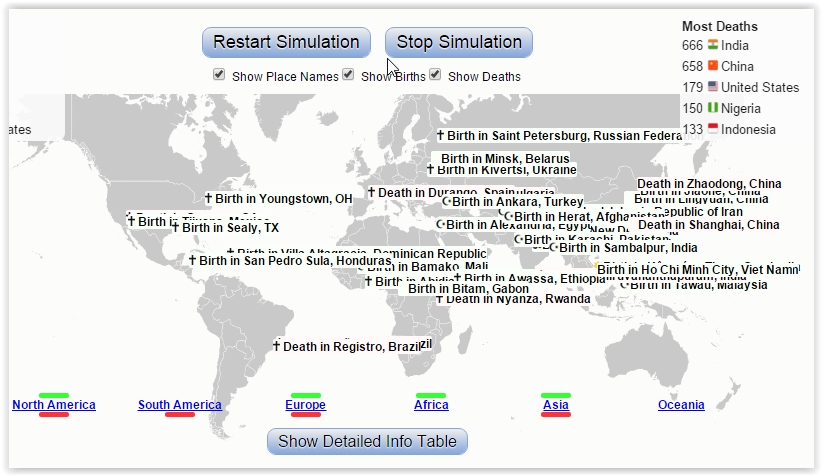822x476 pixels.
Task: Click 'Birth in Herat, Afghanistan' label
Action: tap(590, 217)
